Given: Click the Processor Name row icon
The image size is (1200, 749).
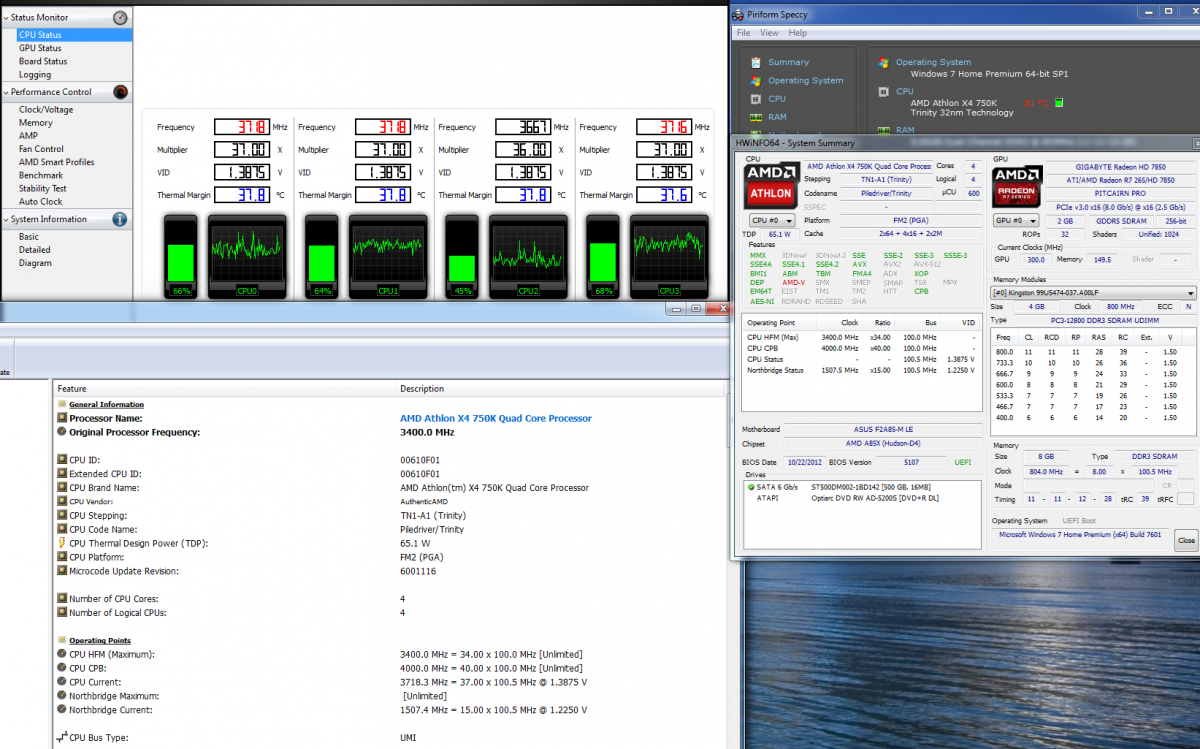Looking at the screenshot, I should [x=62, y=418].
